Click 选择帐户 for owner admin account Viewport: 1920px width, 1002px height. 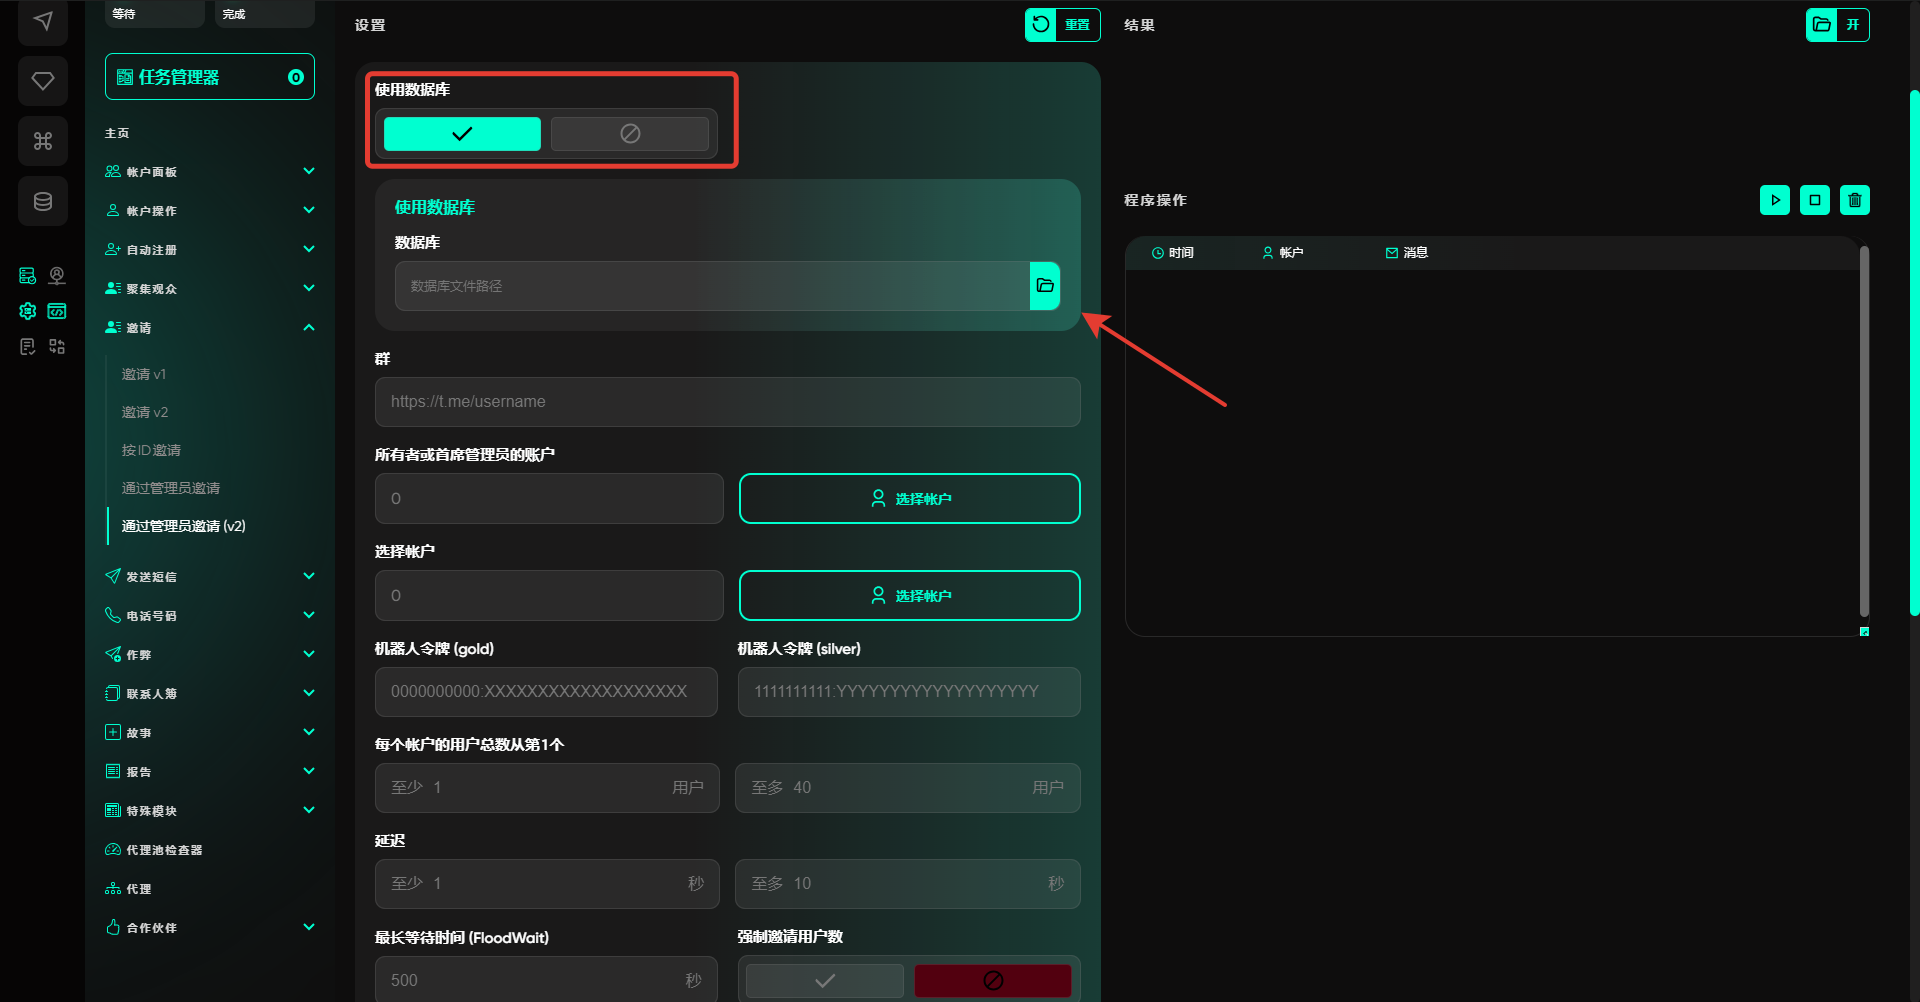click(x=909, y=498)
